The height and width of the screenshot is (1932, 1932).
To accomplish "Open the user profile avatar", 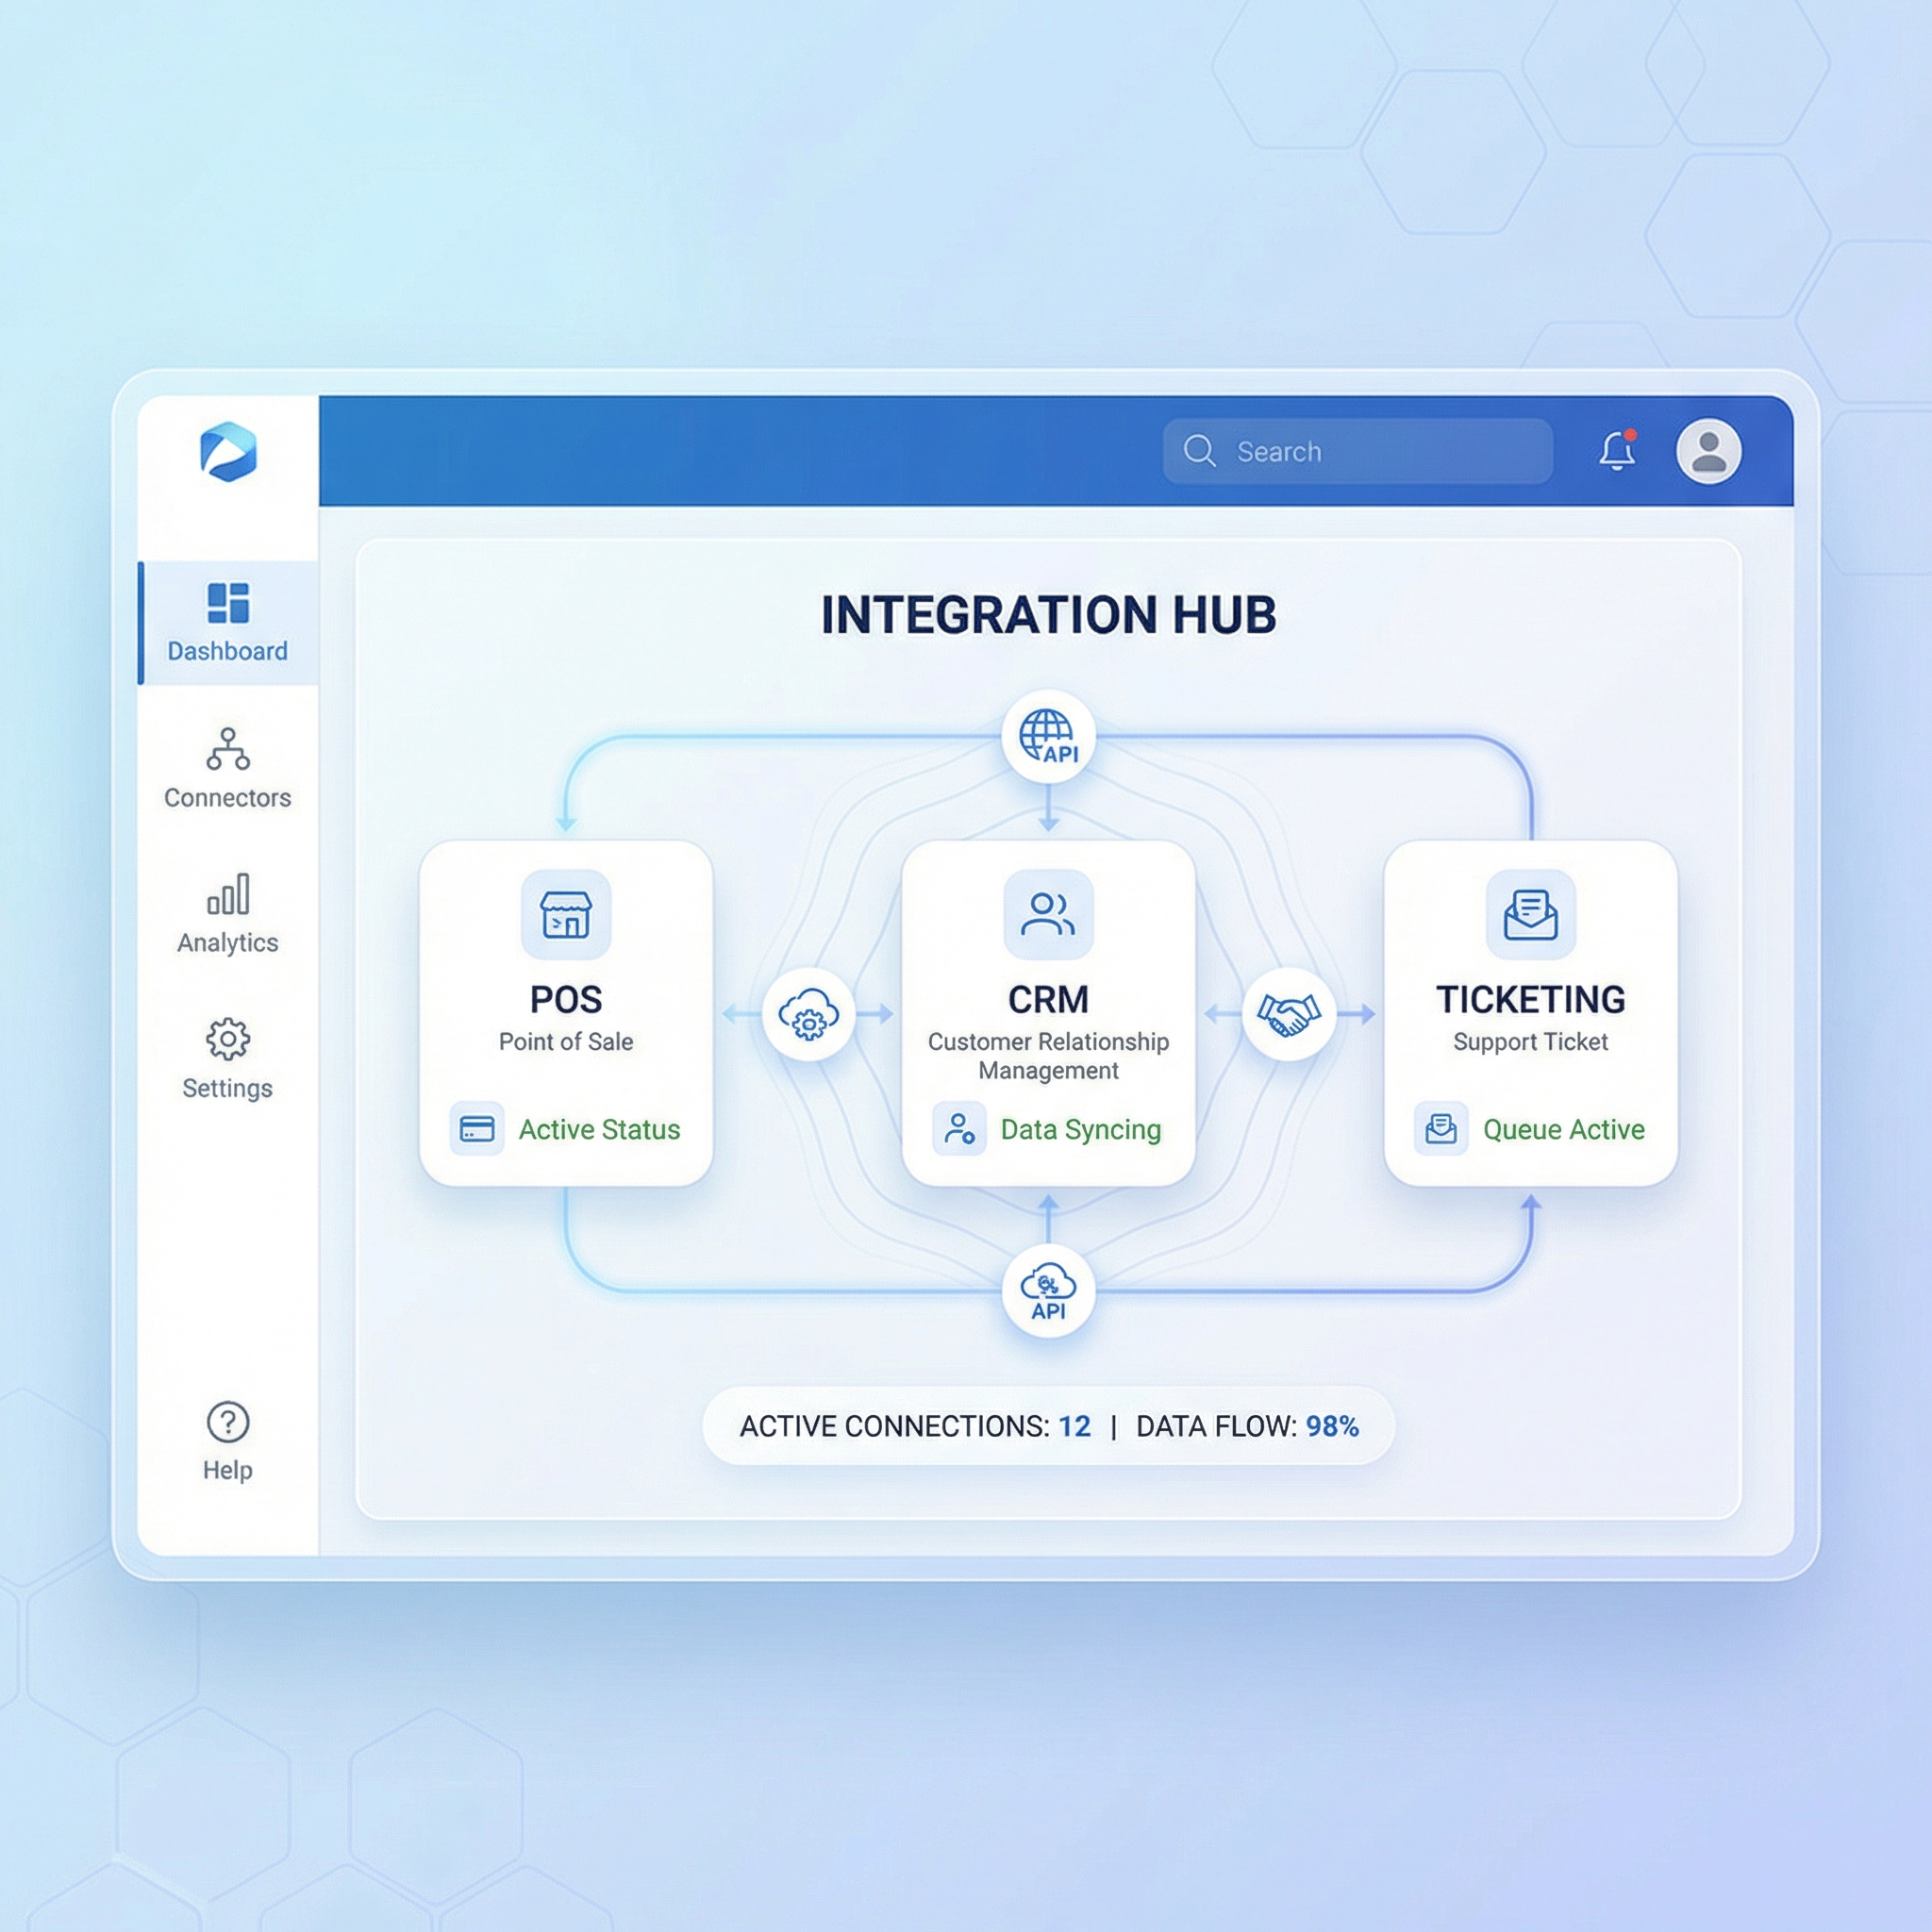I will click(1708, 451).
